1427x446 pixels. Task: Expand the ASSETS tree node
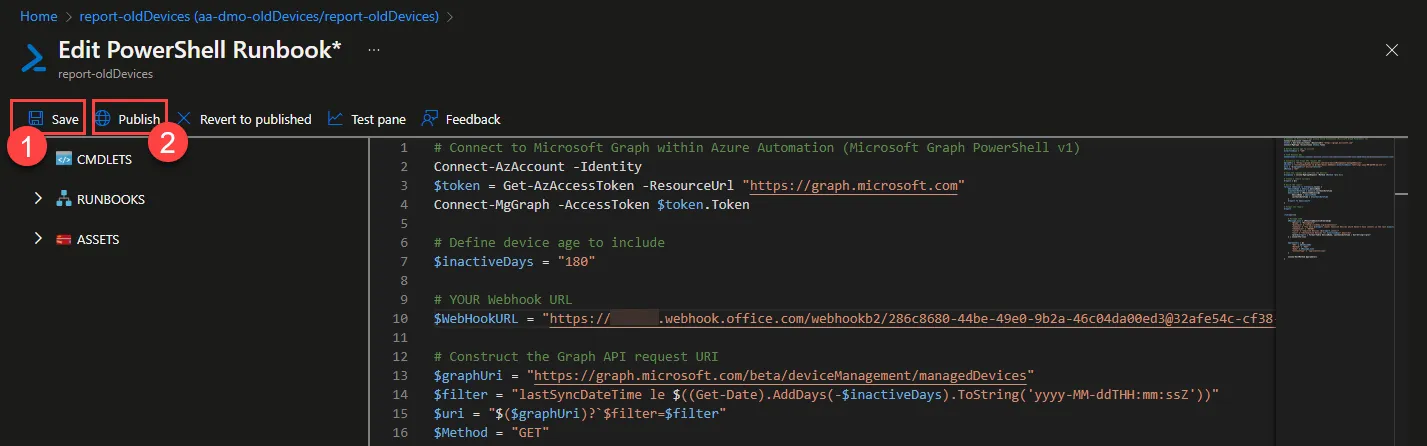38,239
